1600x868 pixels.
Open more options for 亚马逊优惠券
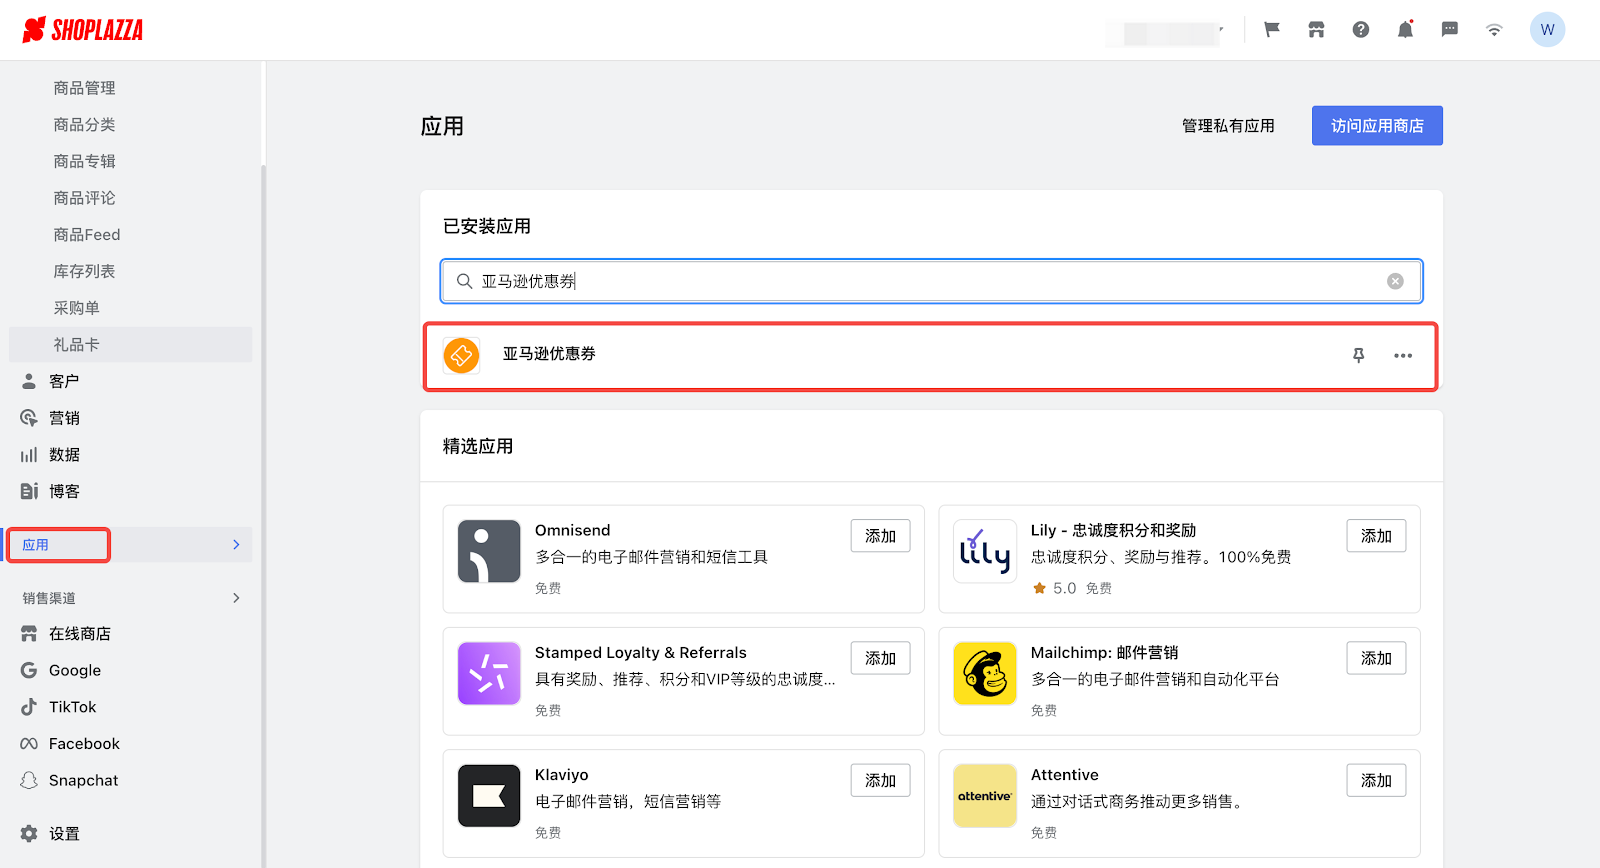click(x=1403, y=355)
